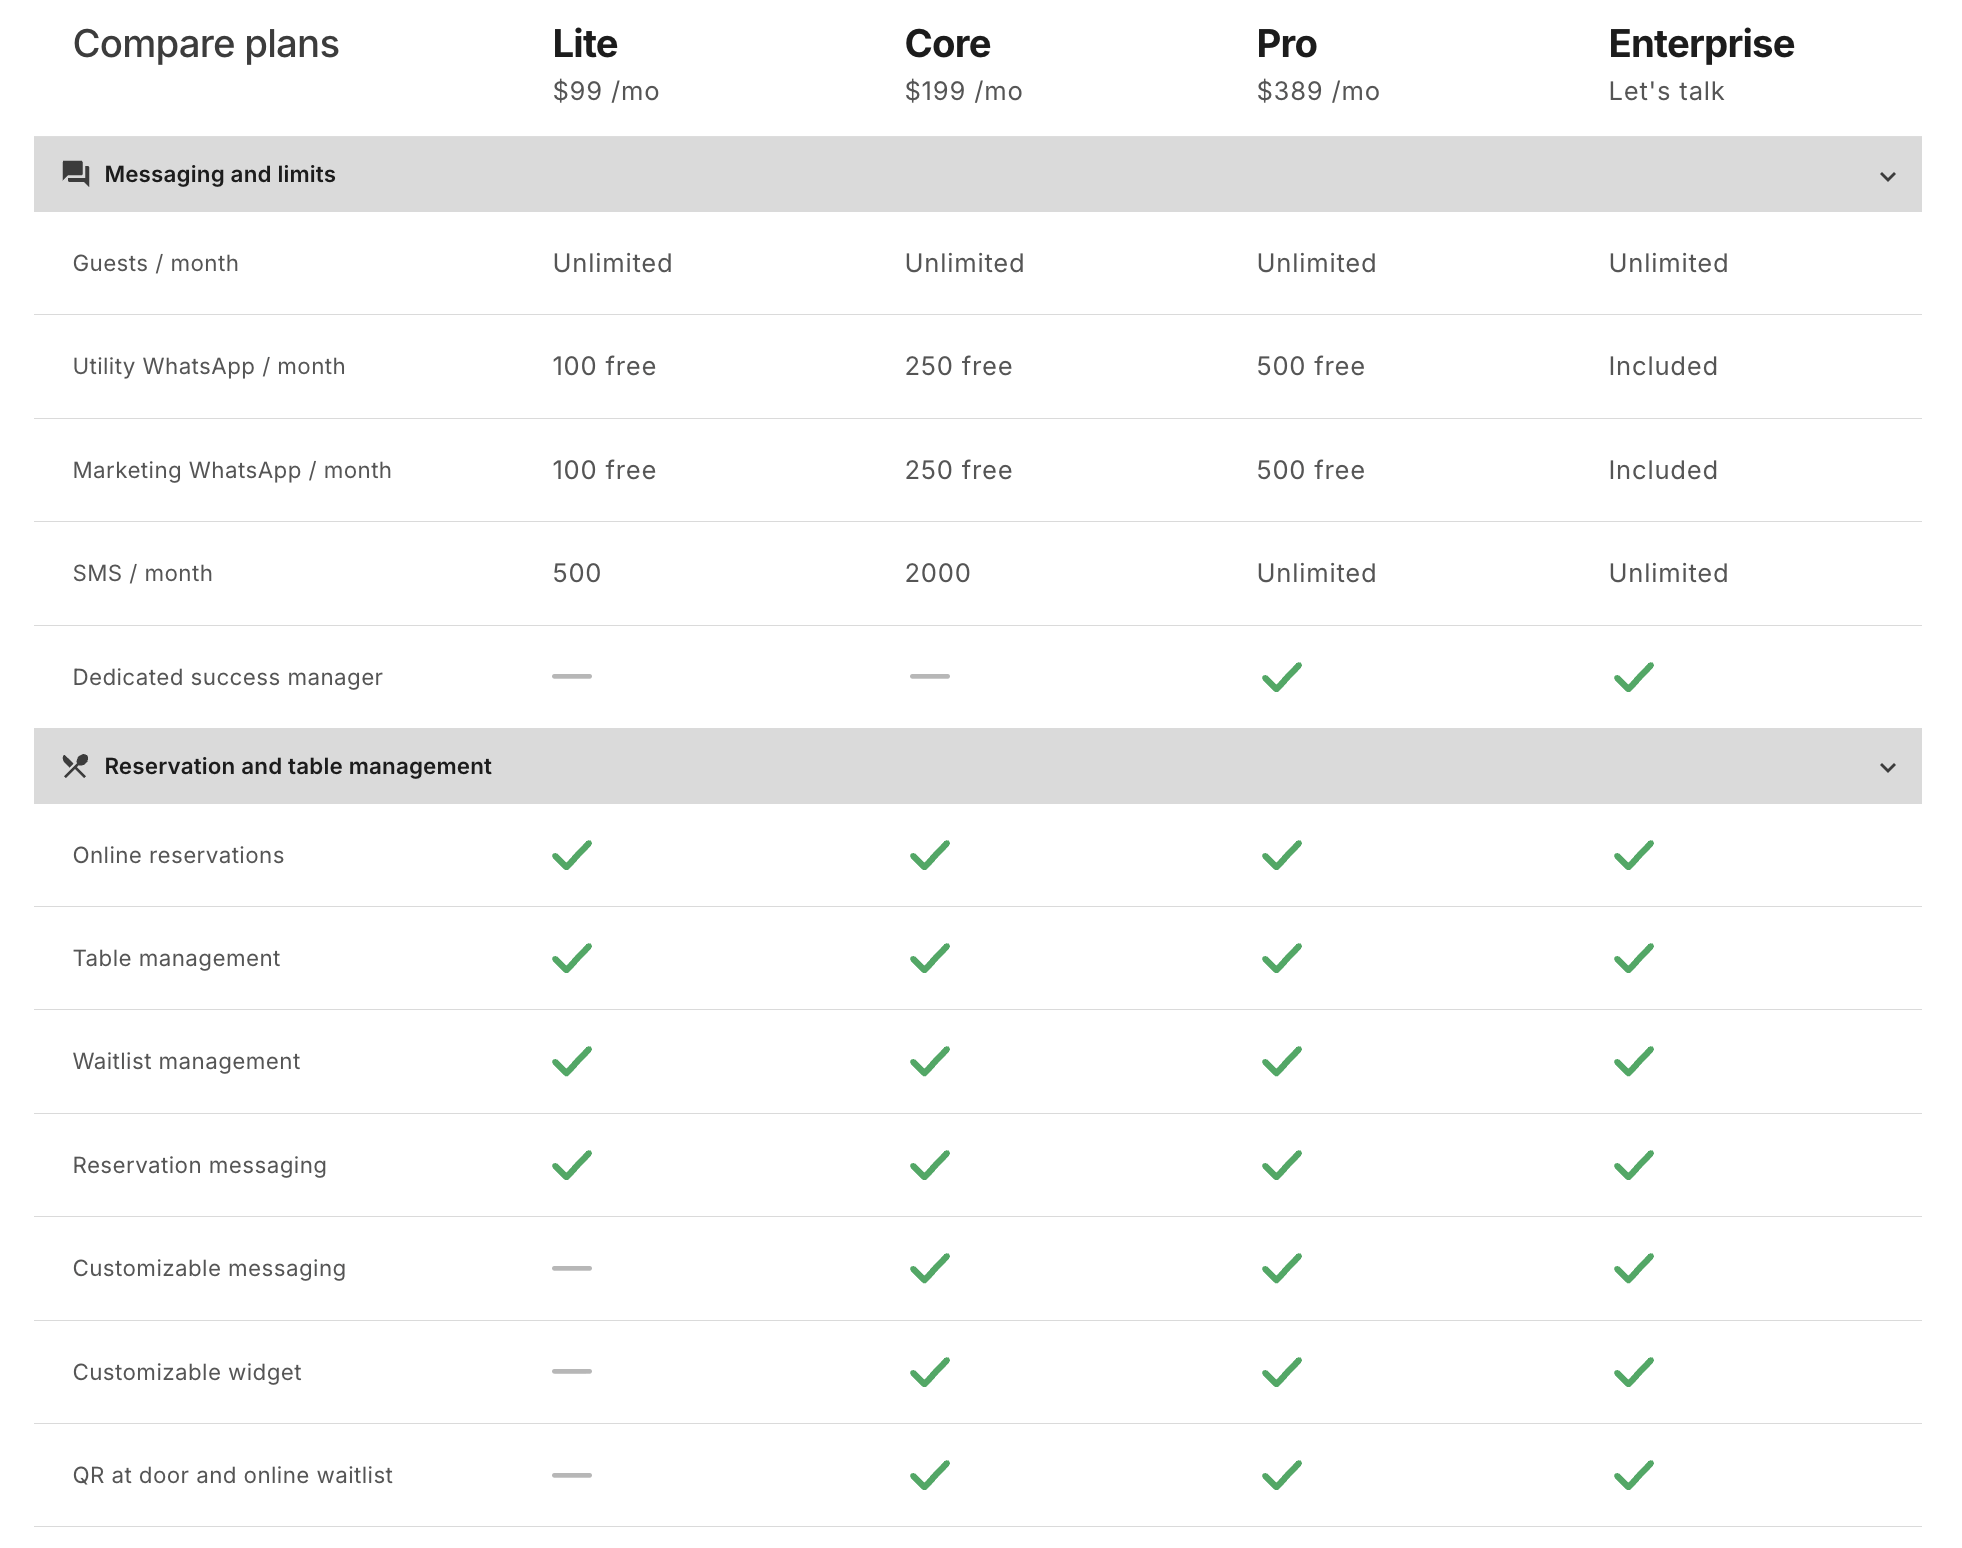
Task: Click the Marketing WhatsApp / month row label
Action: coord(232,470)
